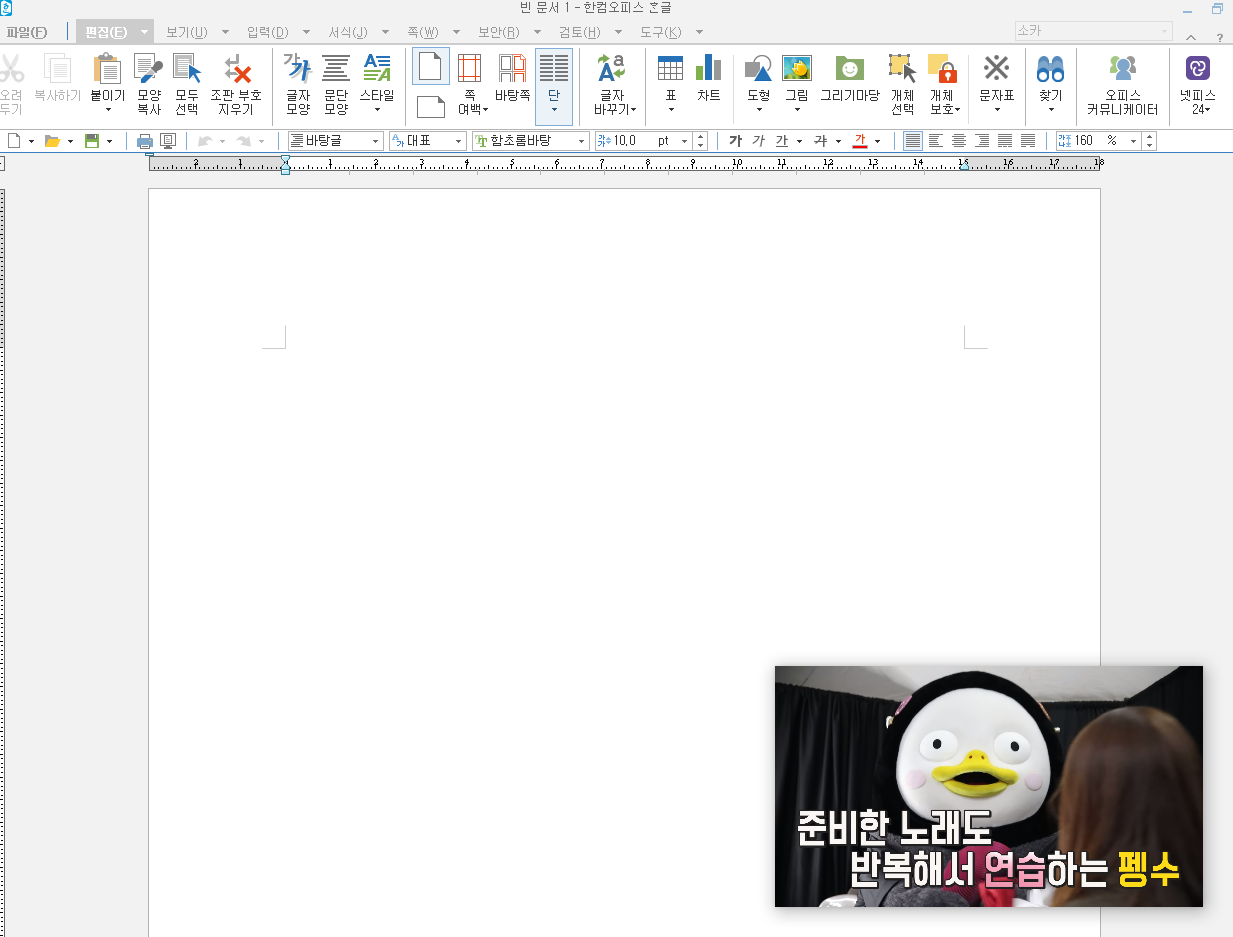
Task: Insert a chart with 차트 icon
Action: (708, 68)
